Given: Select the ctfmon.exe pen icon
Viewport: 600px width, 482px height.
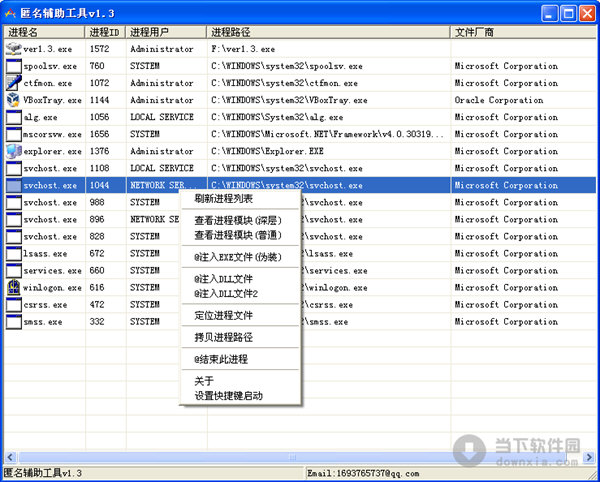Looking at the screenshot, I should coord(14,83).
